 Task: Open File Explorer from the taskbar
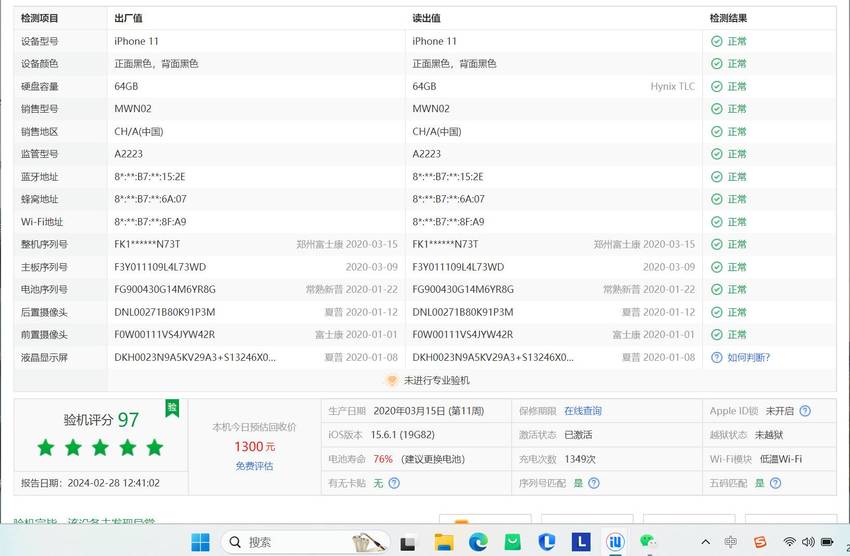coord(443,542)
